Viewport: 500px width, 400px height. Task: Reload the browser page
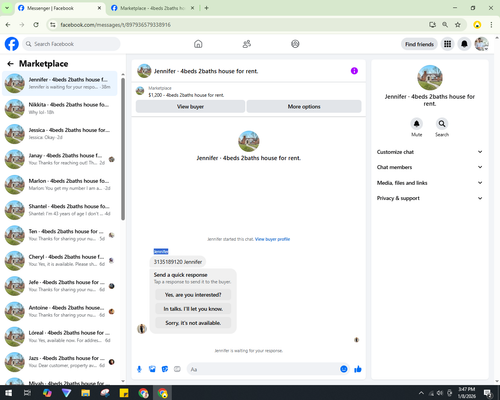click(36, 25)
